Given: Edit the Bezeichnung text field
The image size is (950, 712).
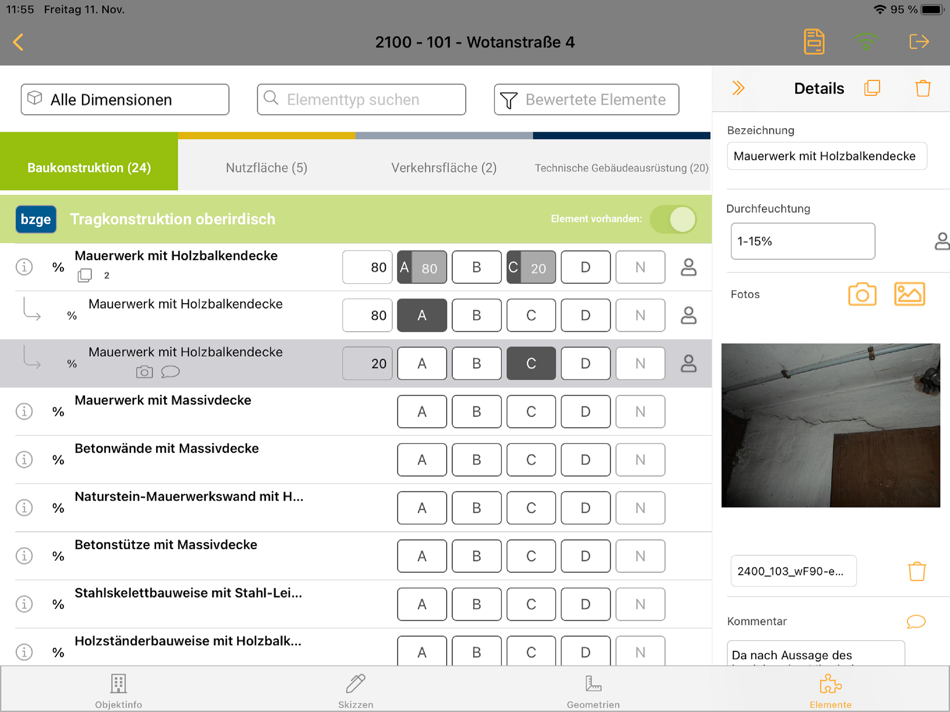Looking at the screenshot, I should [x=826, y=156].
